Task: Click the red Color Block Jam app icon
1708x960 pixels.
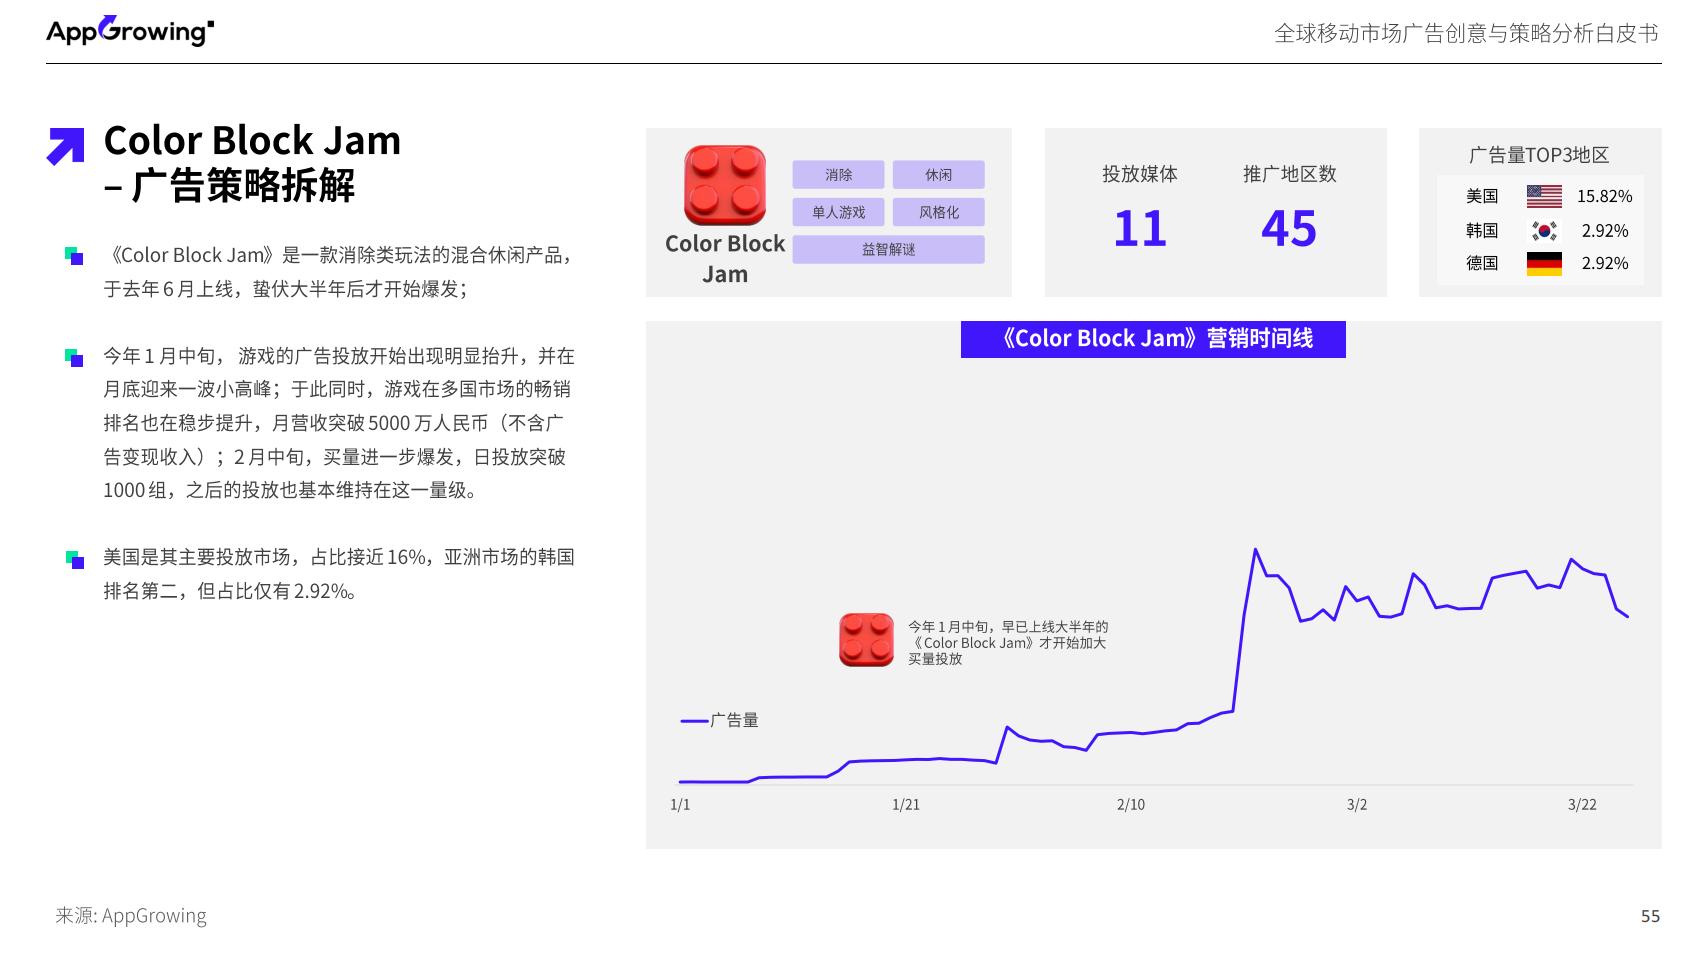Action: [725, 185]
